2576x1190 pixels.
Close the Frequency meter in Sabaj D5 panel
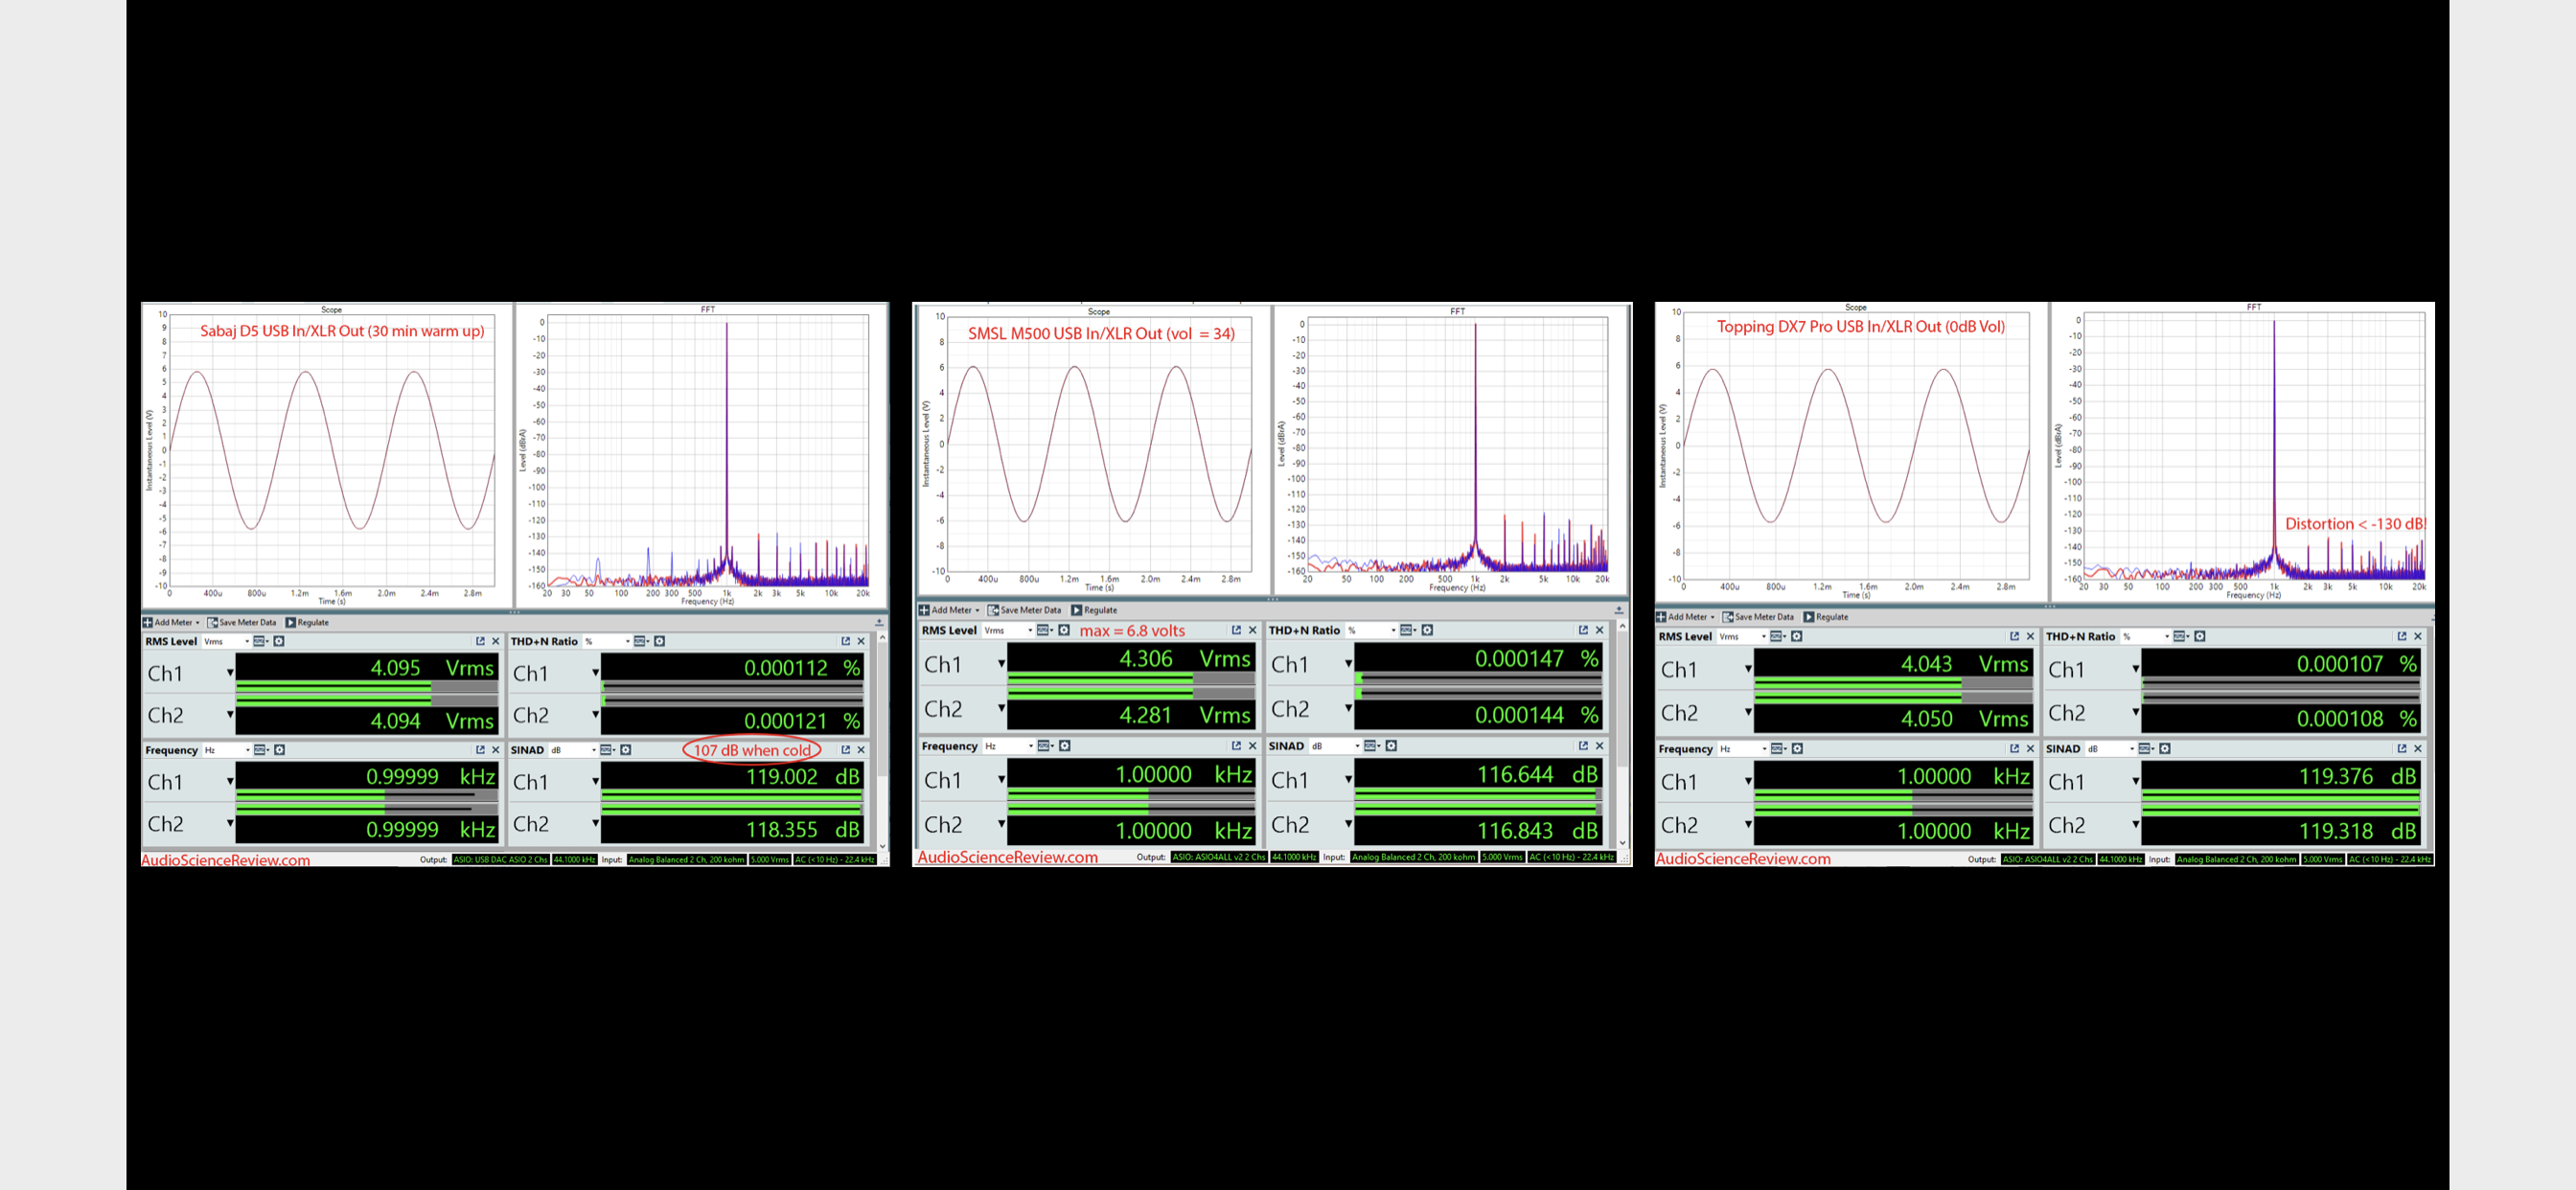(x=495, y=750)
